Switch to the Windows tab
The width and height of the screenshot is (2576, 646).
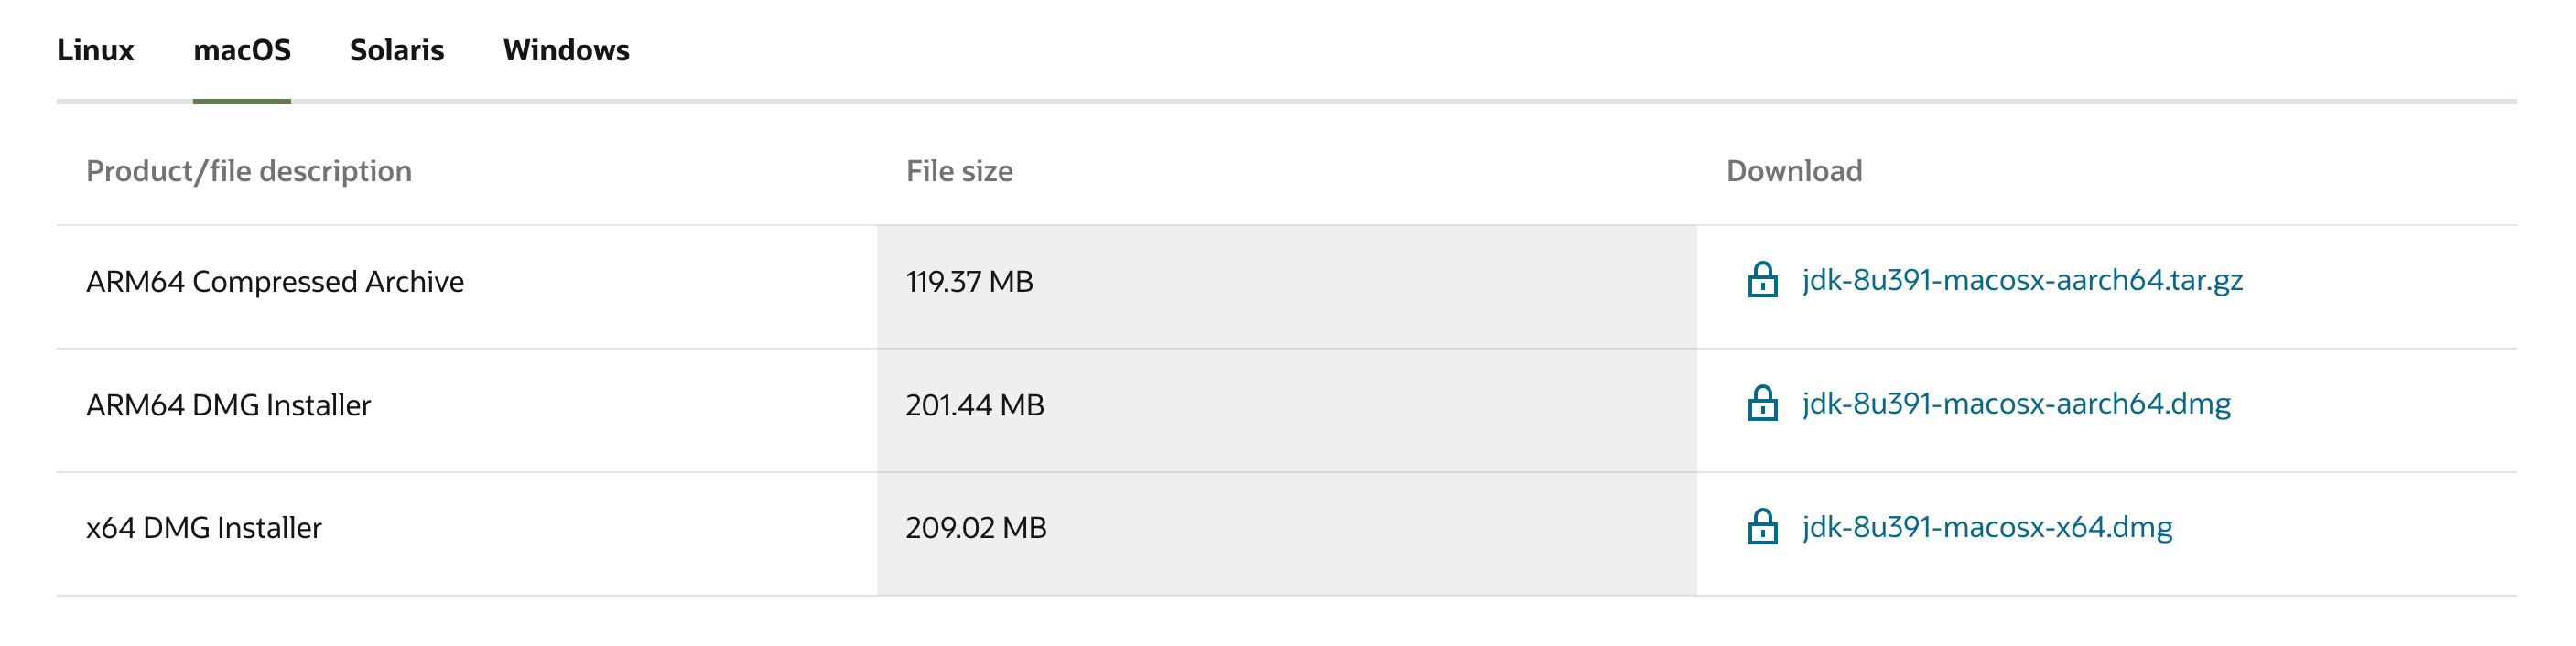tap(566, 50)
